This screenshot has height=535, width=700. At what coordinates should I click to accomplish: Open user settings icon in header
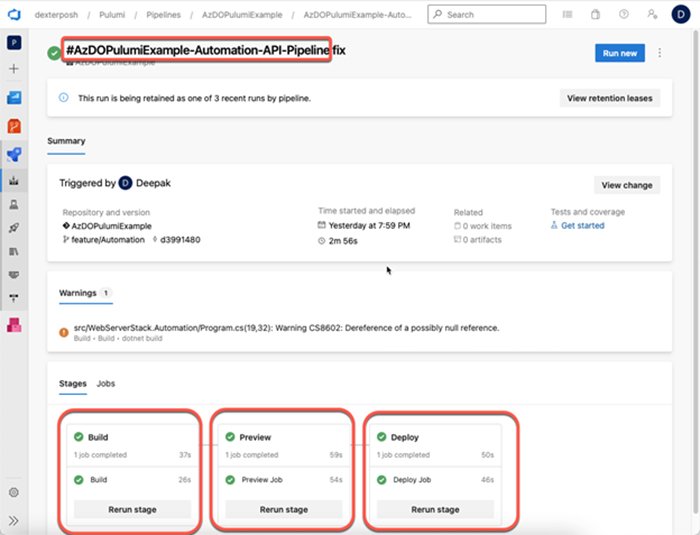tap(652, 15)
